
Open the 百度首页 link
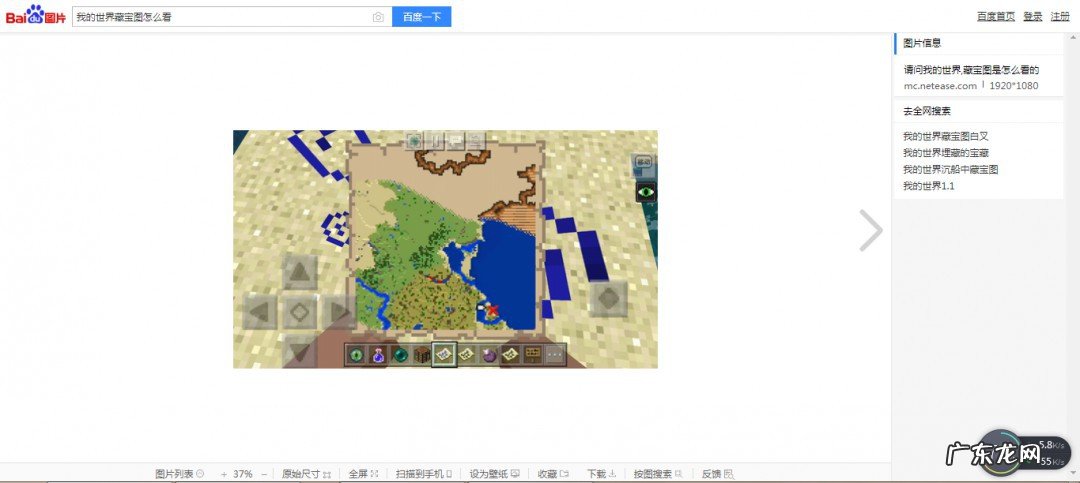pyautogui.click(x=995, y=17)
